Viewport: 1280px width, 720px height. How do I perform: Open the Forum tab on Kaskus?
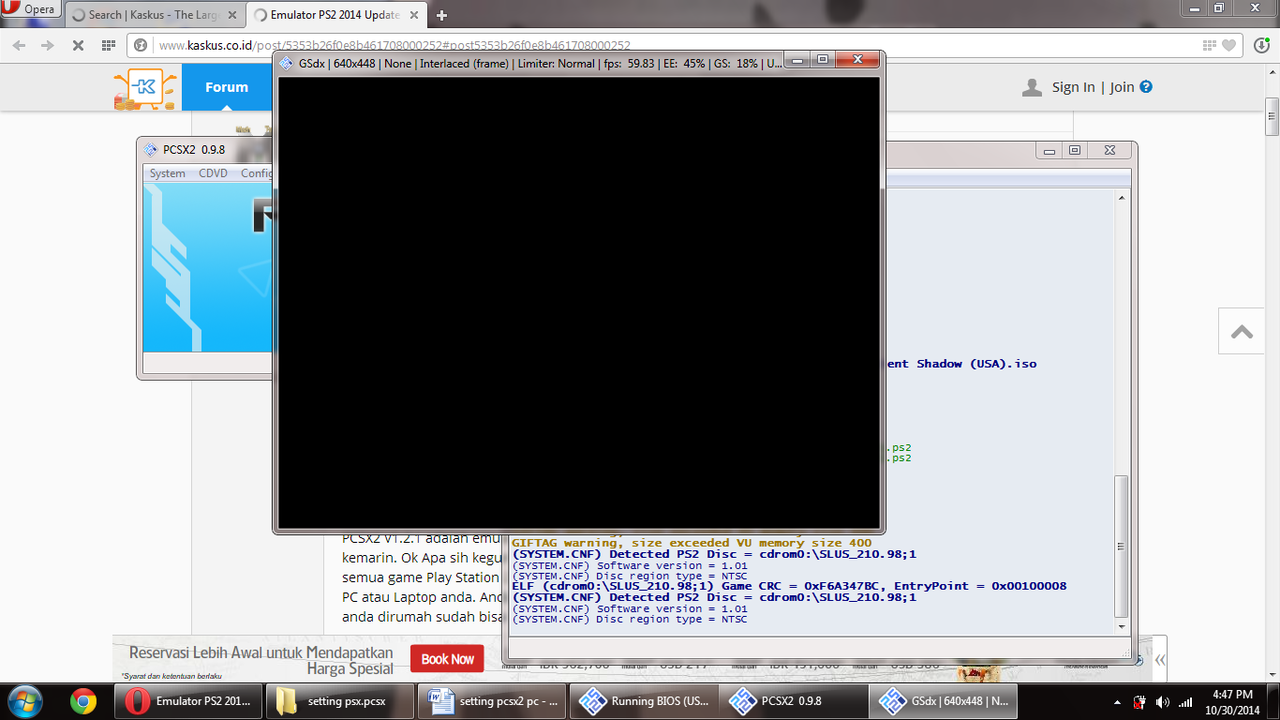pyautogui.click(x=227, y=87)
